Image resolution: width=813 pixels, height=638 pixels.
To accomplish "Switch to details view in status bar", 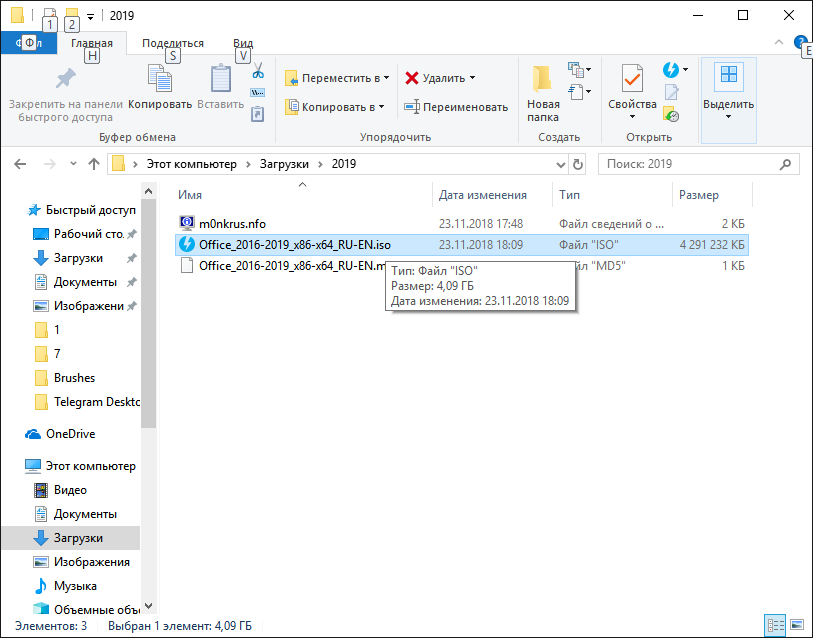I will click(x=775, y=626).
